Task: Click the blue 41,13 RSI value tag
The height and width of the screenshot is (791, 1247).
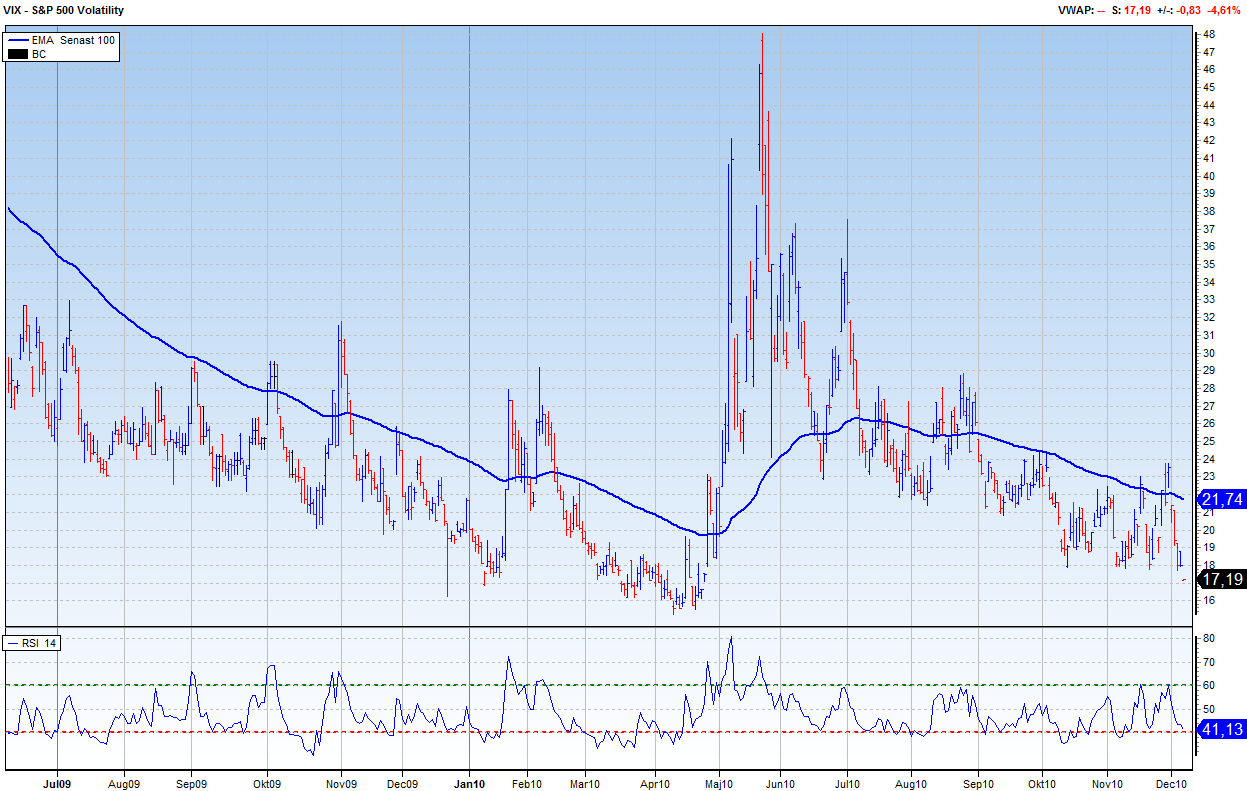Action: [1221, 731]
